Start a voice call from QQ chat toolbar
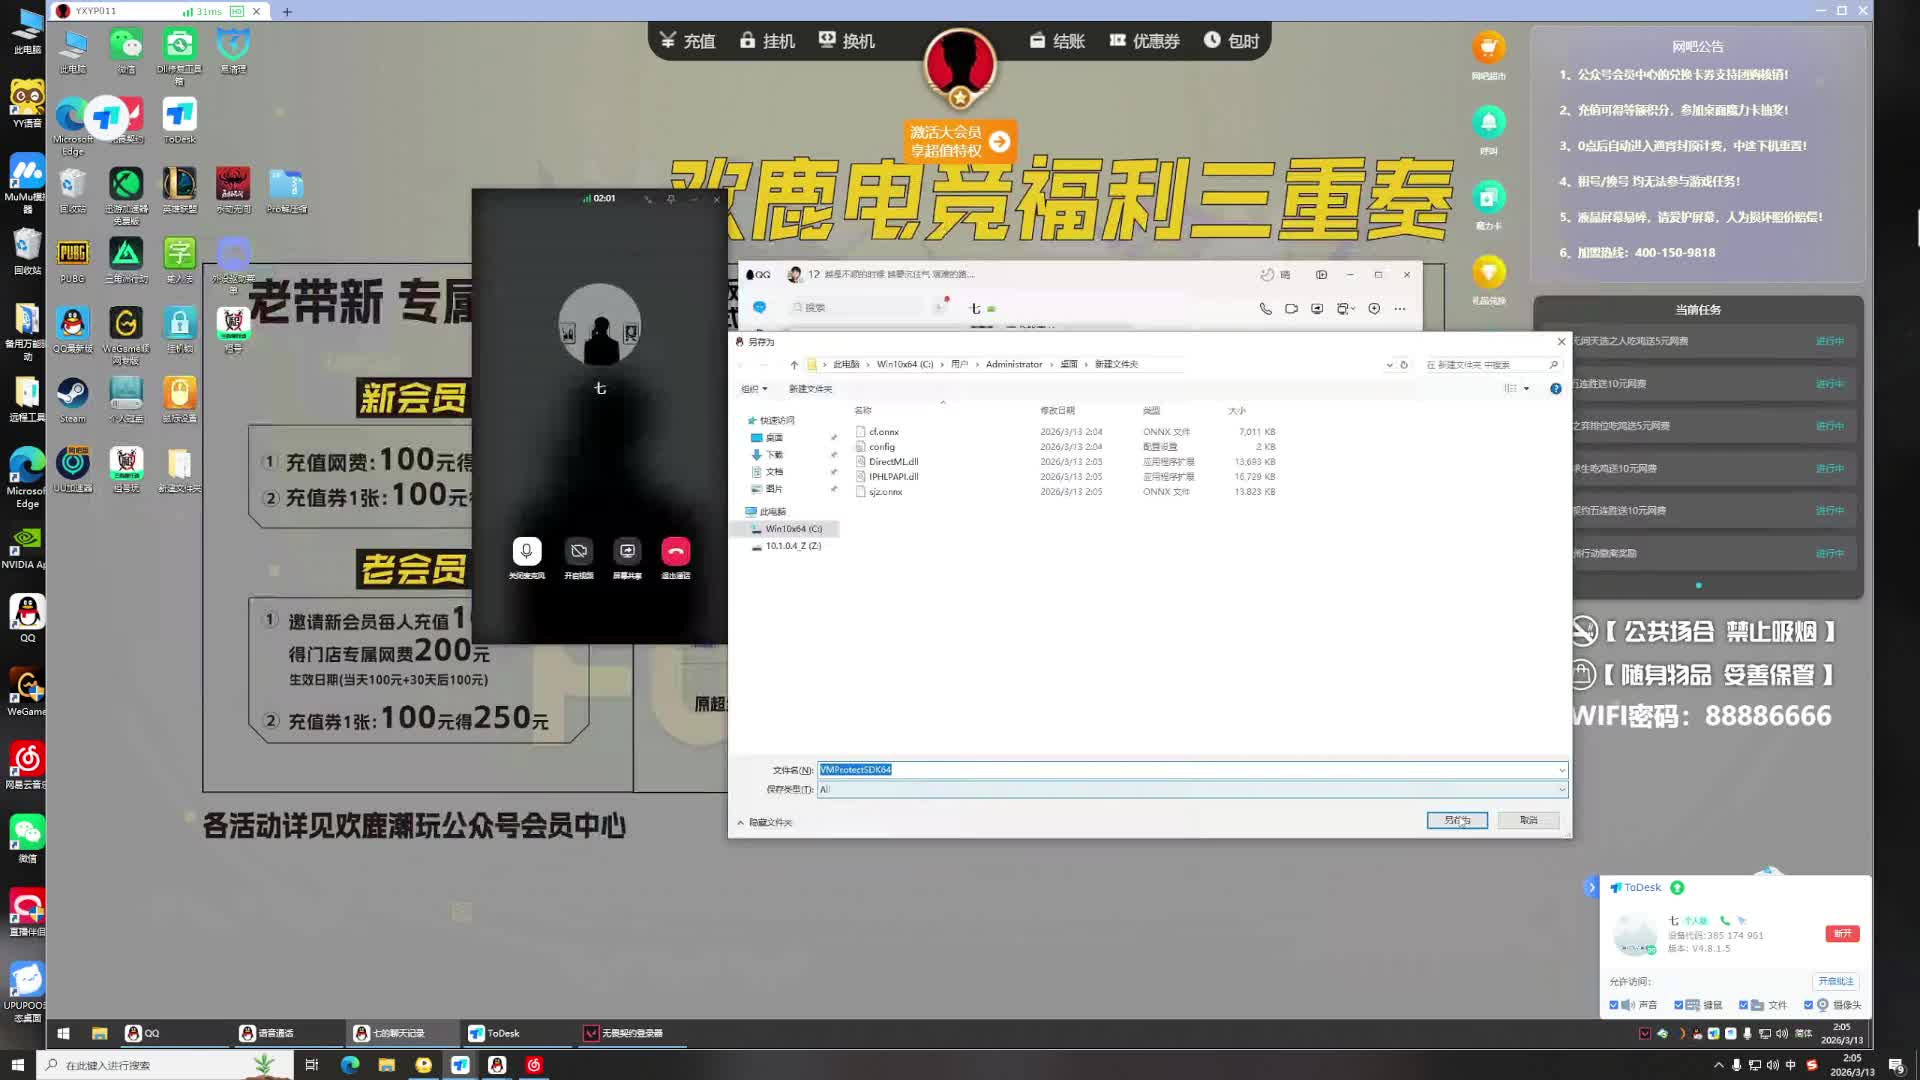The height and width of the screenshot is (1080, 1920). point(1265,309)
